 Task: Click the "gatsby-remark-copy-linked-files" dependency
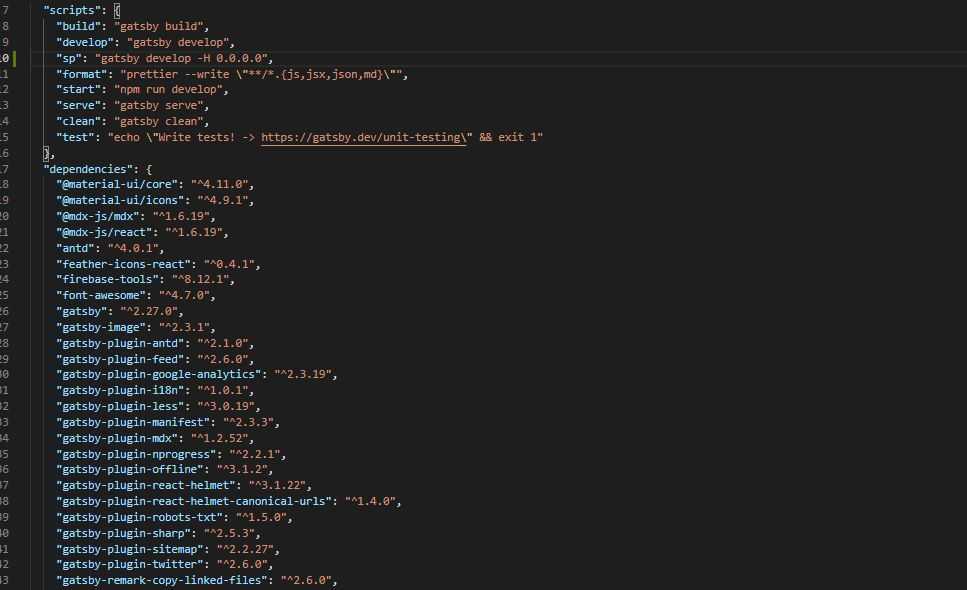click(162, 580)
